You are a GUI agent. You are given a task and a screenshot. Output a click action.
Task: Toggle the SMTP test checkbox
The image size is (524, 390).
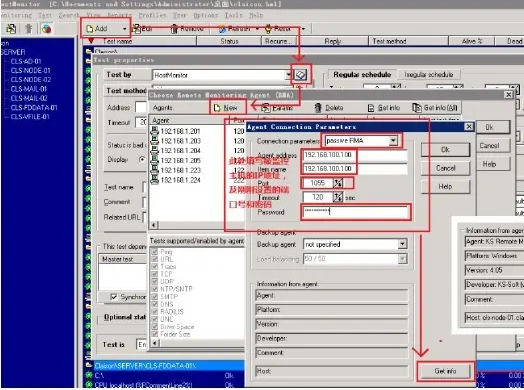click(154, 296)
